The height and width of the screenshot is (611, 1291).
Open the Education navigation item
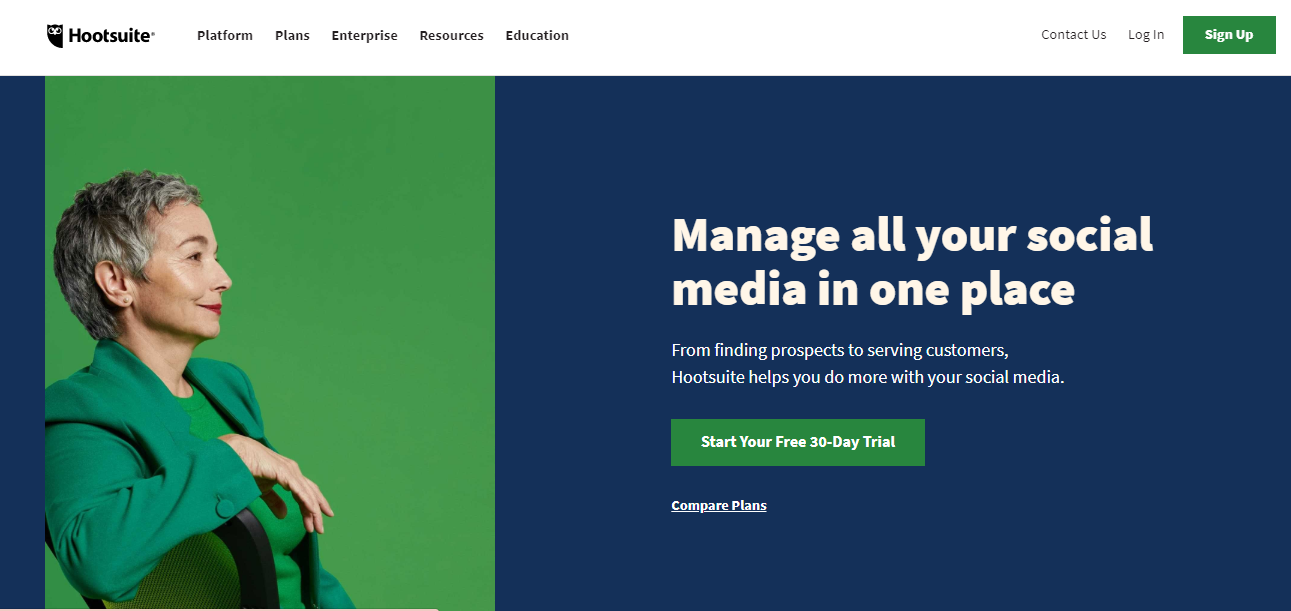tap(537, 35)
